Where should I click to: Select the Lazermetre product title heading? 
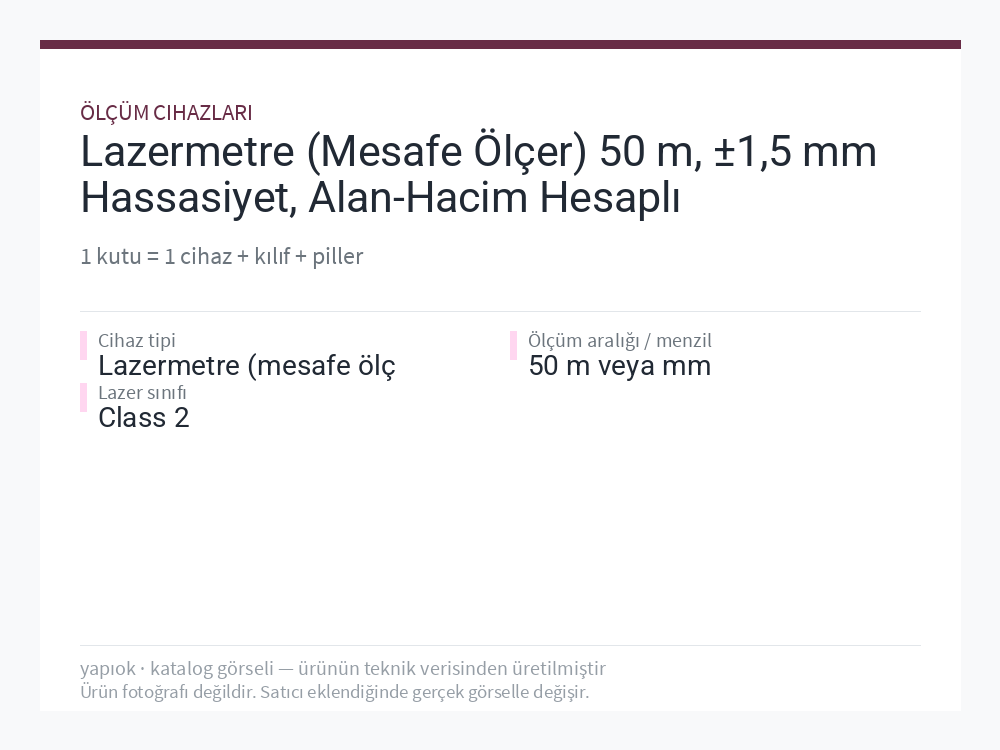478,174
